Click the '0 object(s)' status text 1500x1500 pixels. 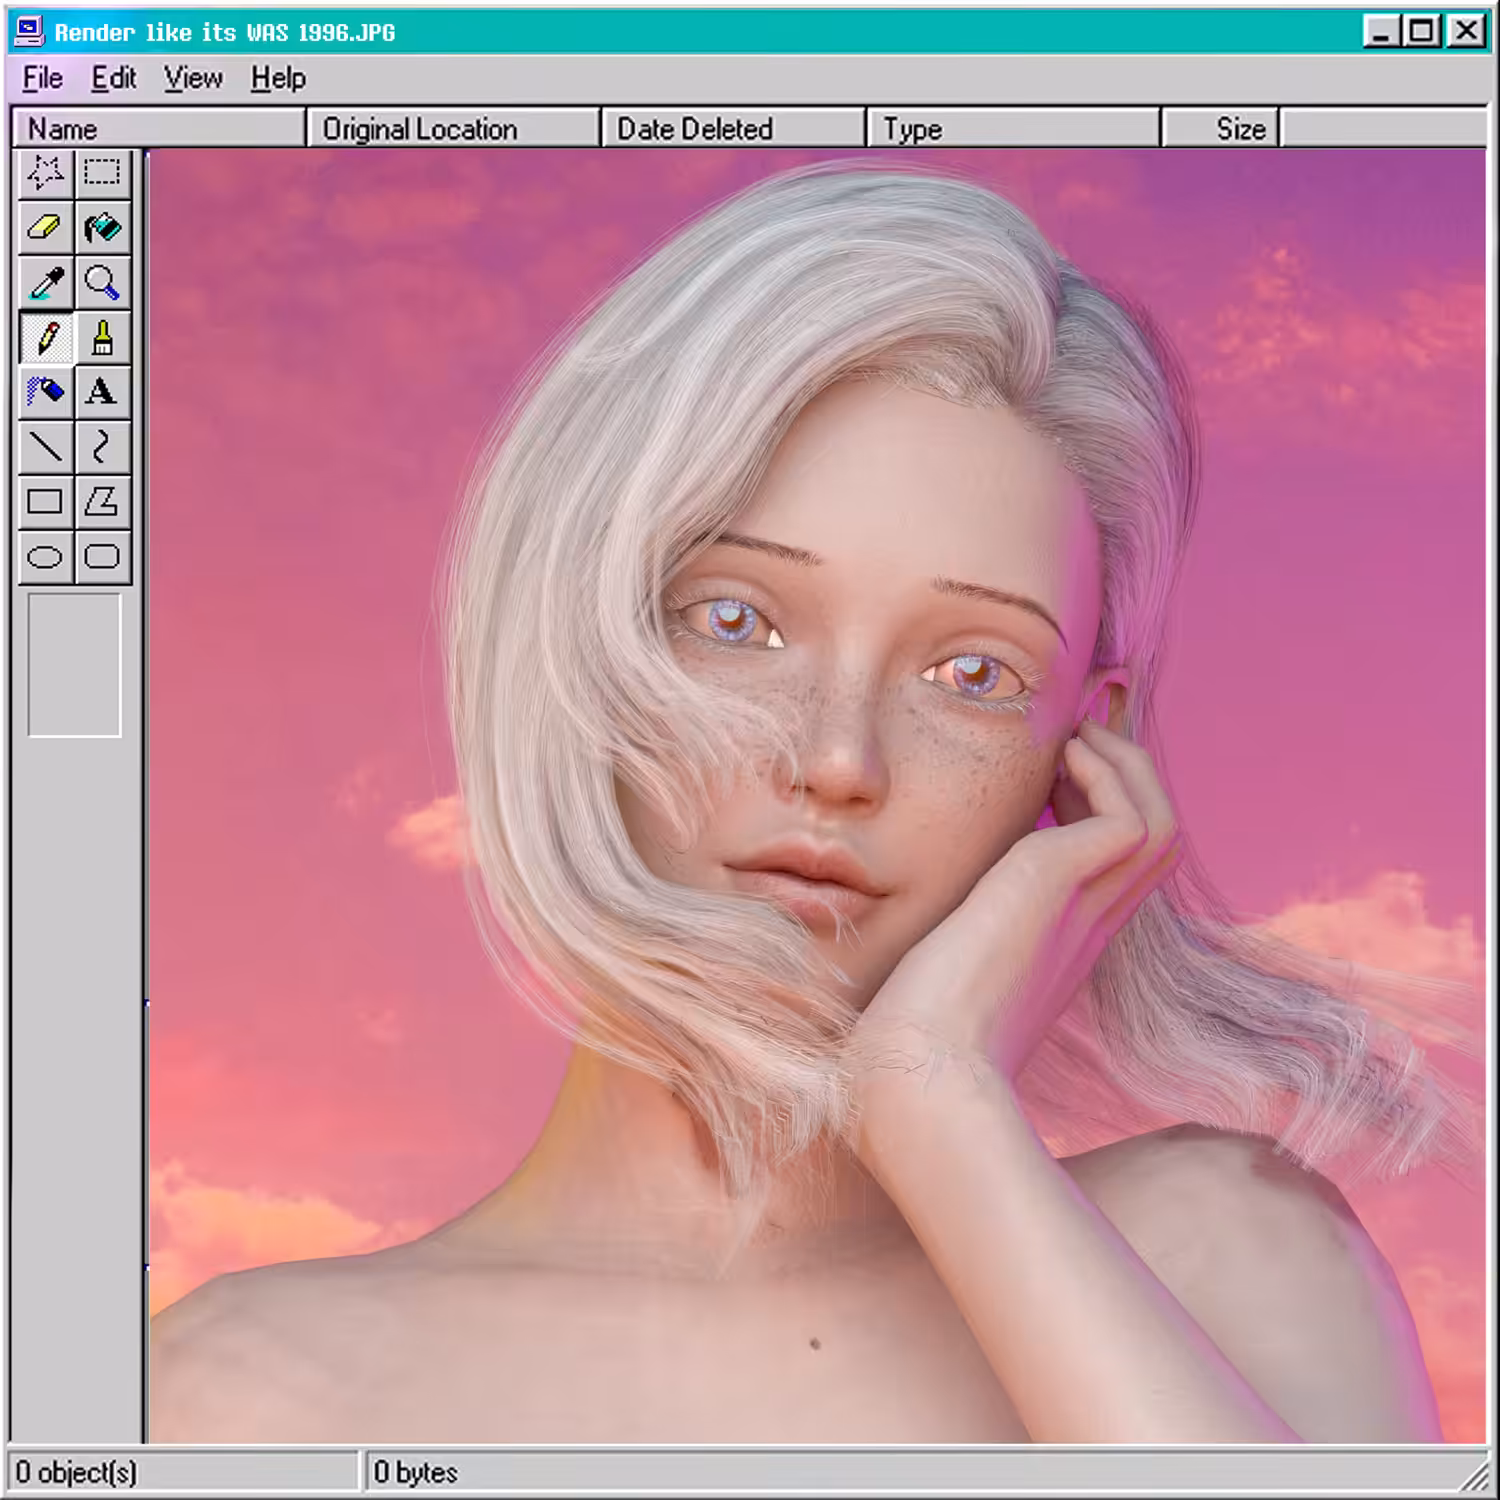[76, 1472]
